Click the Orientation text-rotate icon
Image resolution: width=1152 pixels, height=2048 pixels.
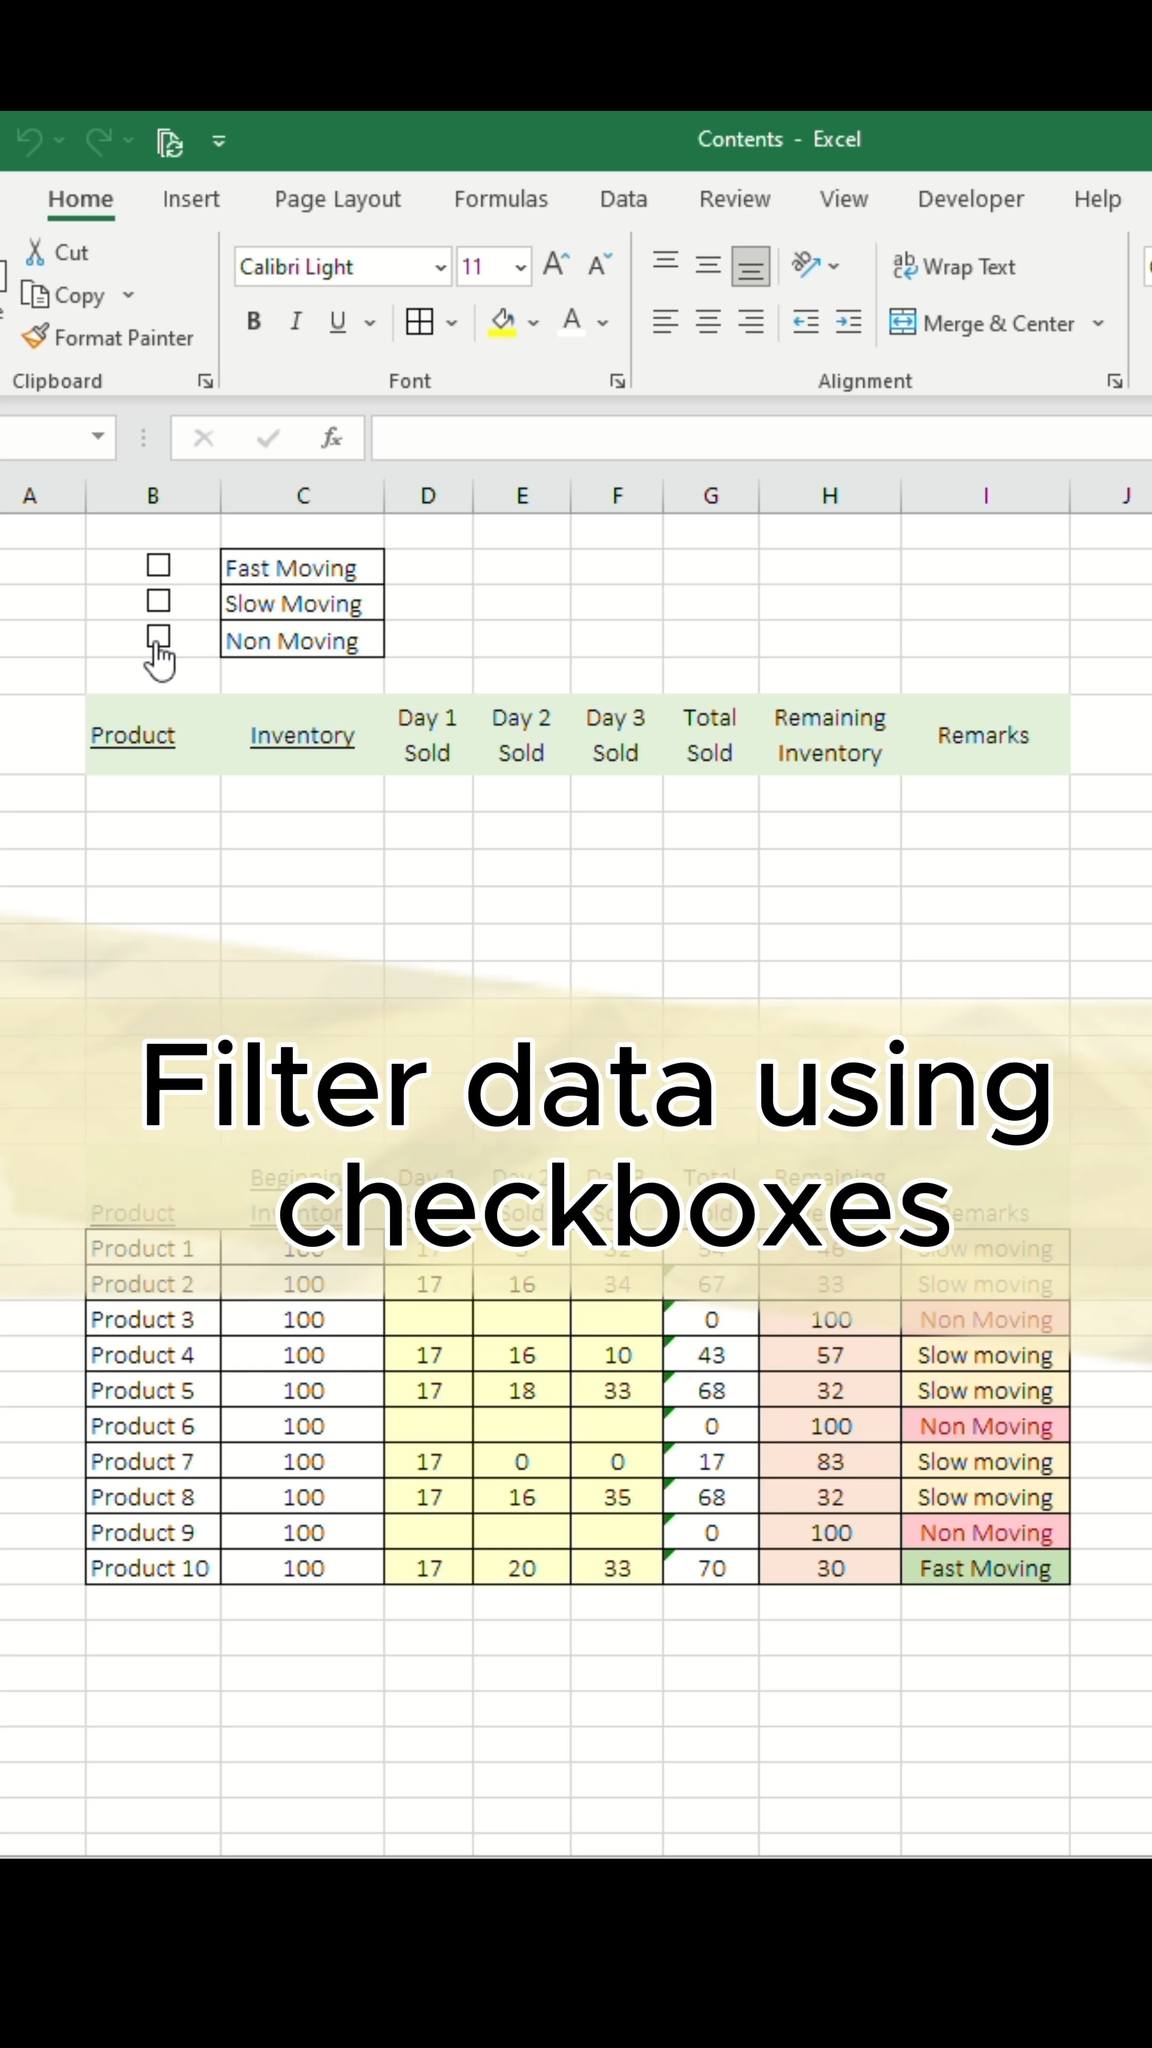coord(806,265)
